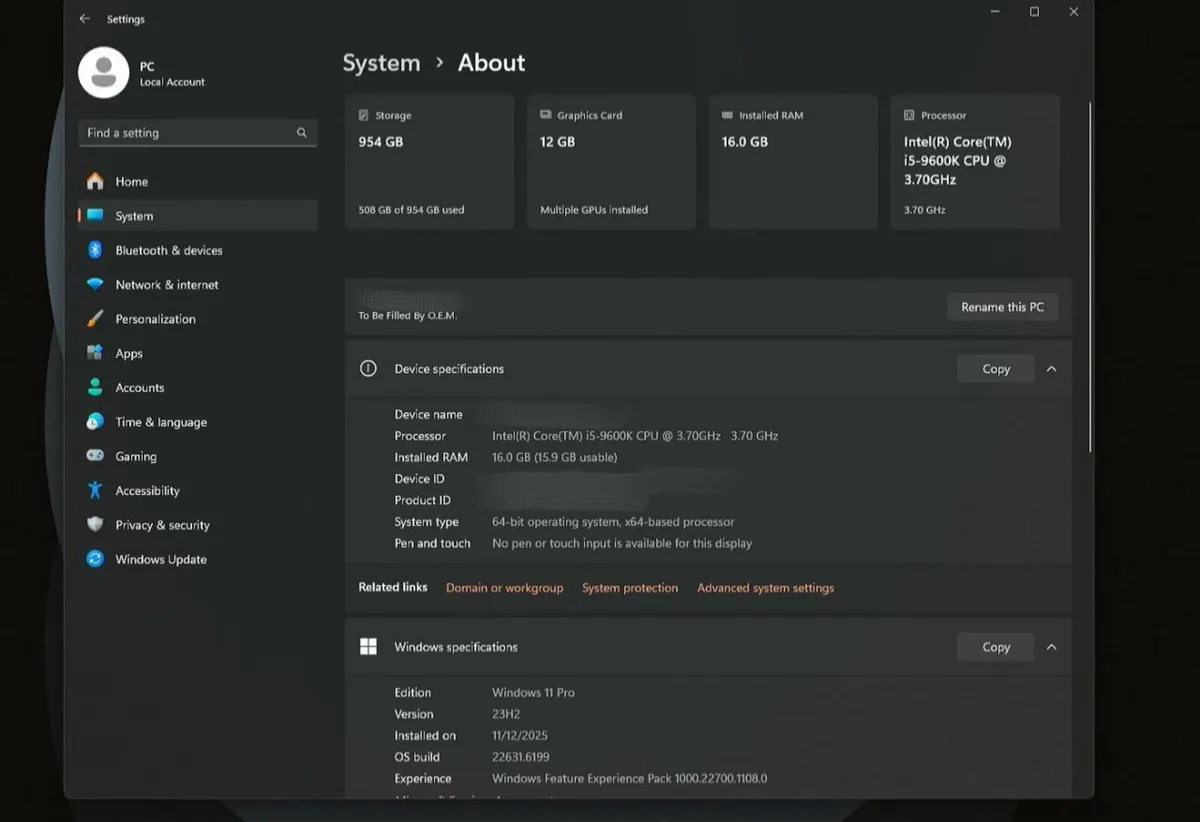This screenshot has height=822, width=1200.
Task: Go to Time & language settings
Action: [x=161, y=422]
